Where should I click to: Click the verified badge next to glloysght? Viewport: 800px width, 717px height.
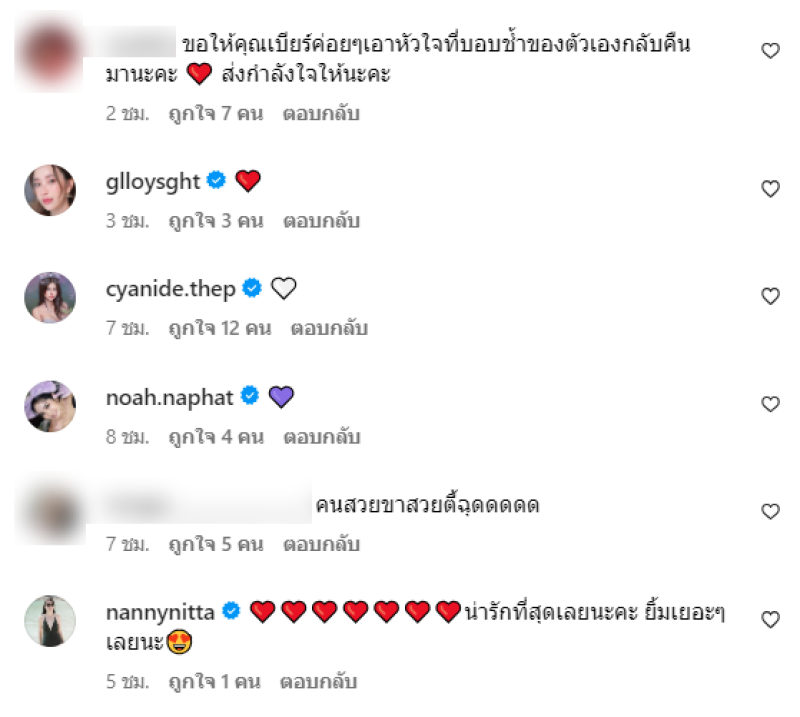point(216,180)
